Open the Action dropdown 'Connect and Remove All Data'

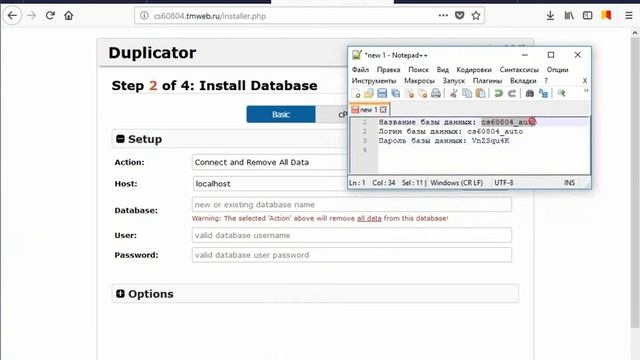tap(269, 162)
